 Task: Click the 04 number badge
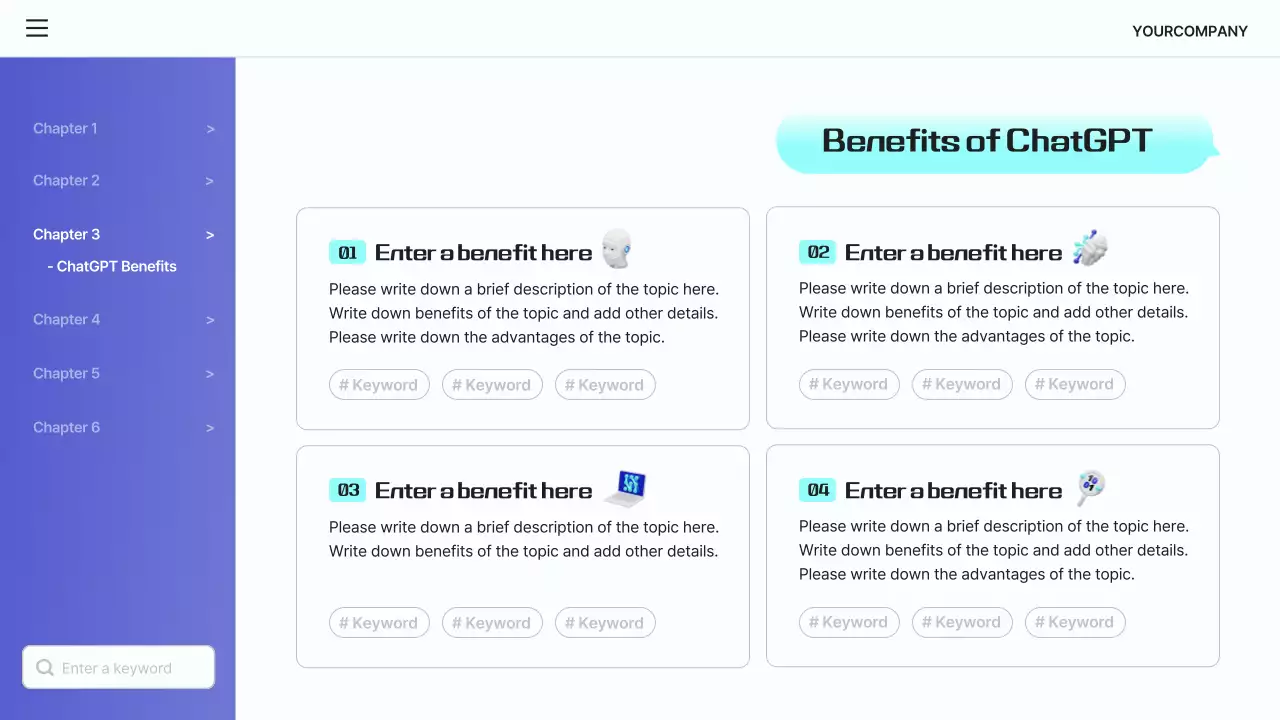(x=818, y=490)
